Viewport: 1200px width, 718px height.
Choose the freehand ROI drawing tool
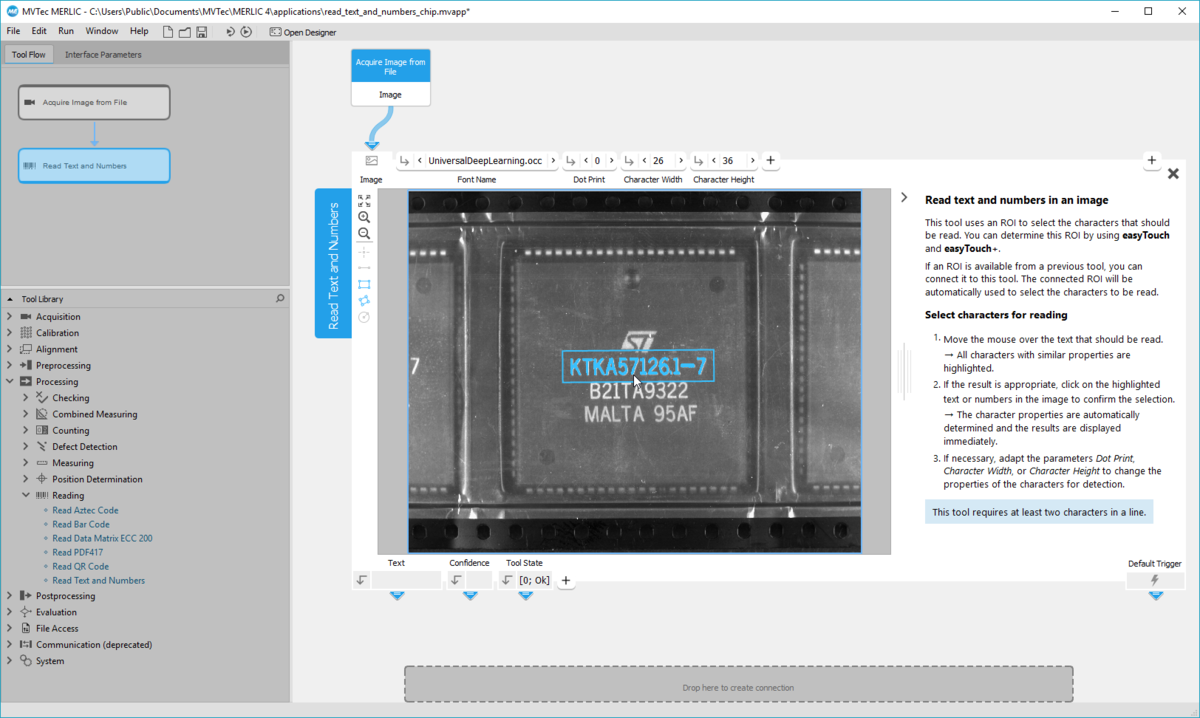364,300
